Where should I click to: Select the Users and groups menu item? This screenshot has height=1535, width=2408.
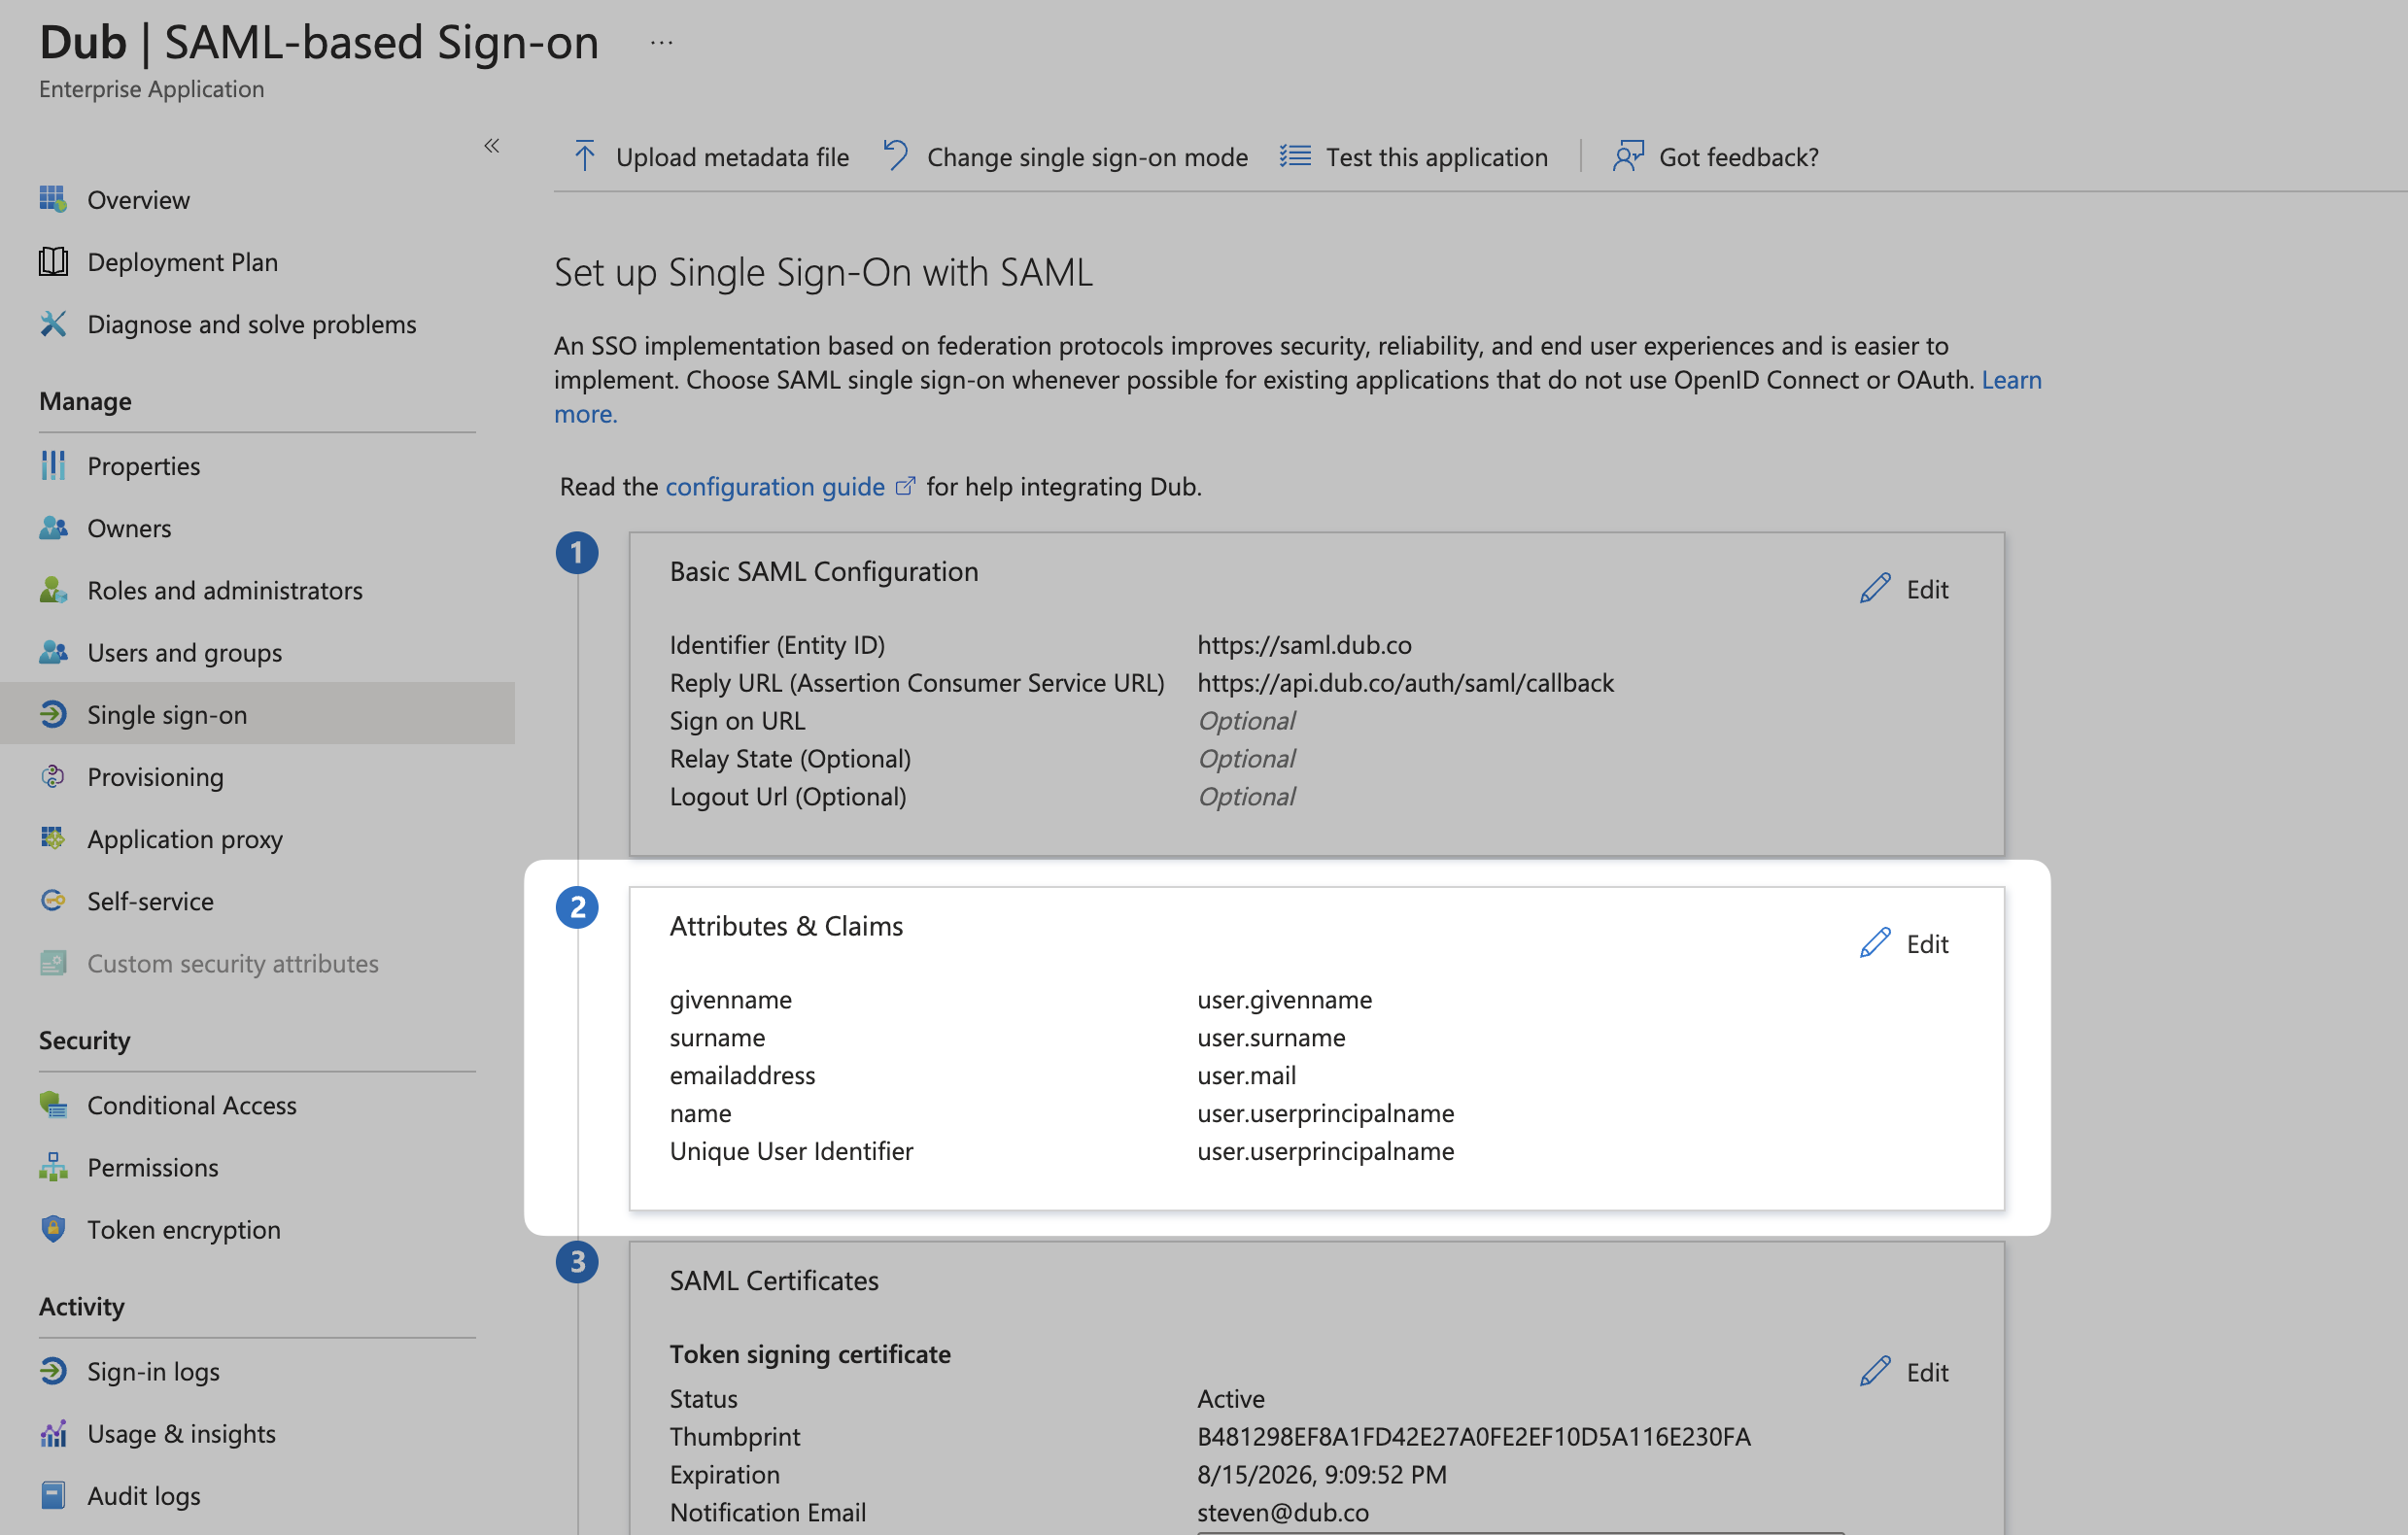point(185,649)
